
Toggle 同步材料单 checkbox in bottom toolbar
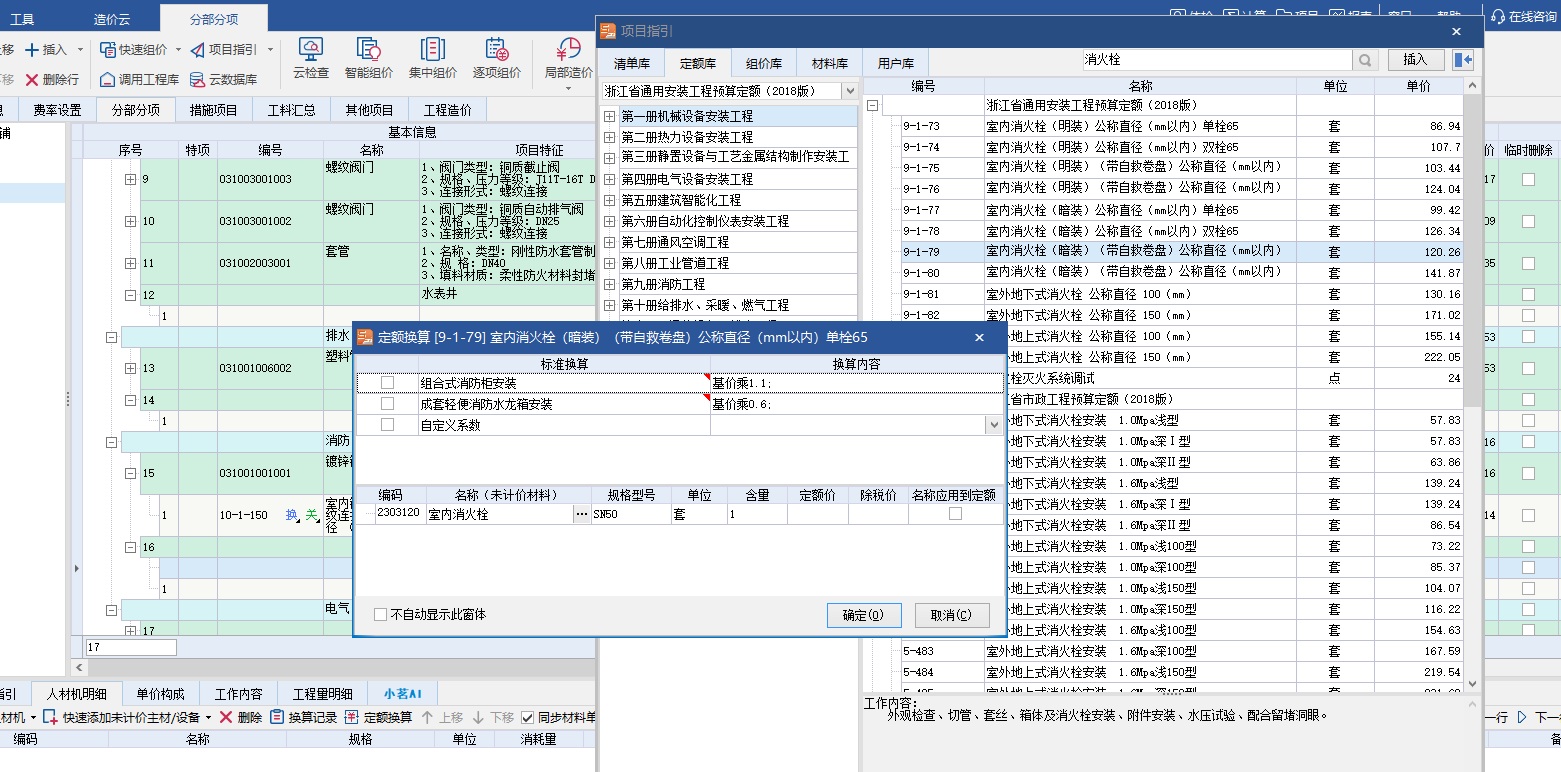pos(528,717)
